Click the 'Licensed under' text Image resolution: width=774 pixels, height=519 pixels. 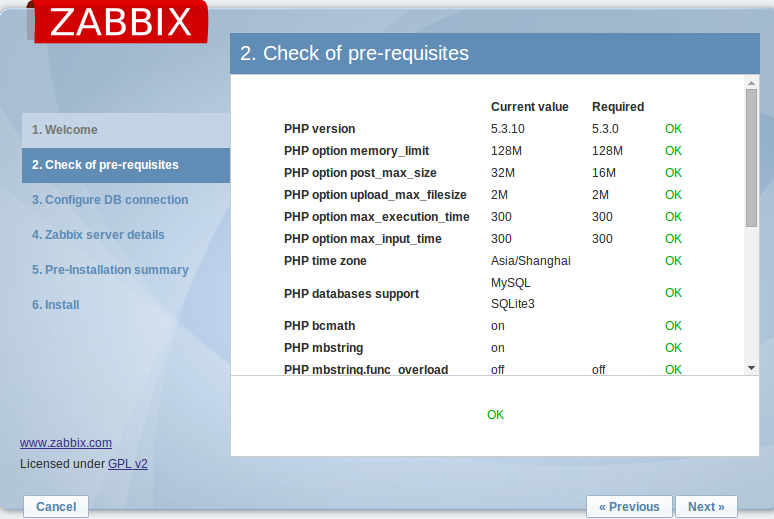[x=62, y=464]
